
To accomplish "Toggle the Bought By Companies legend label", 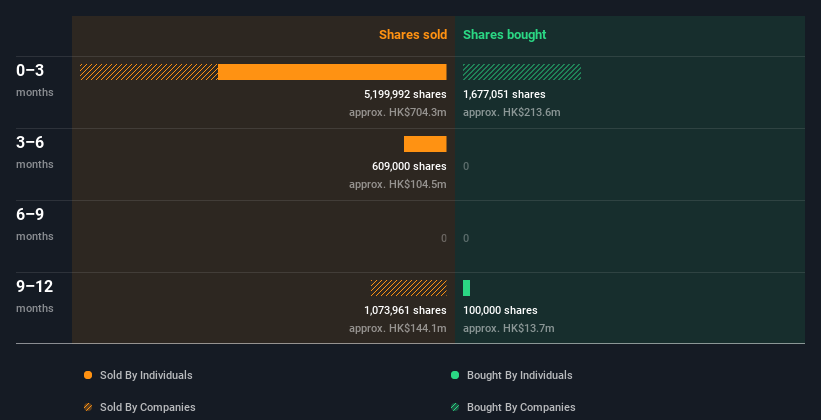I will (x=521, y=407).
